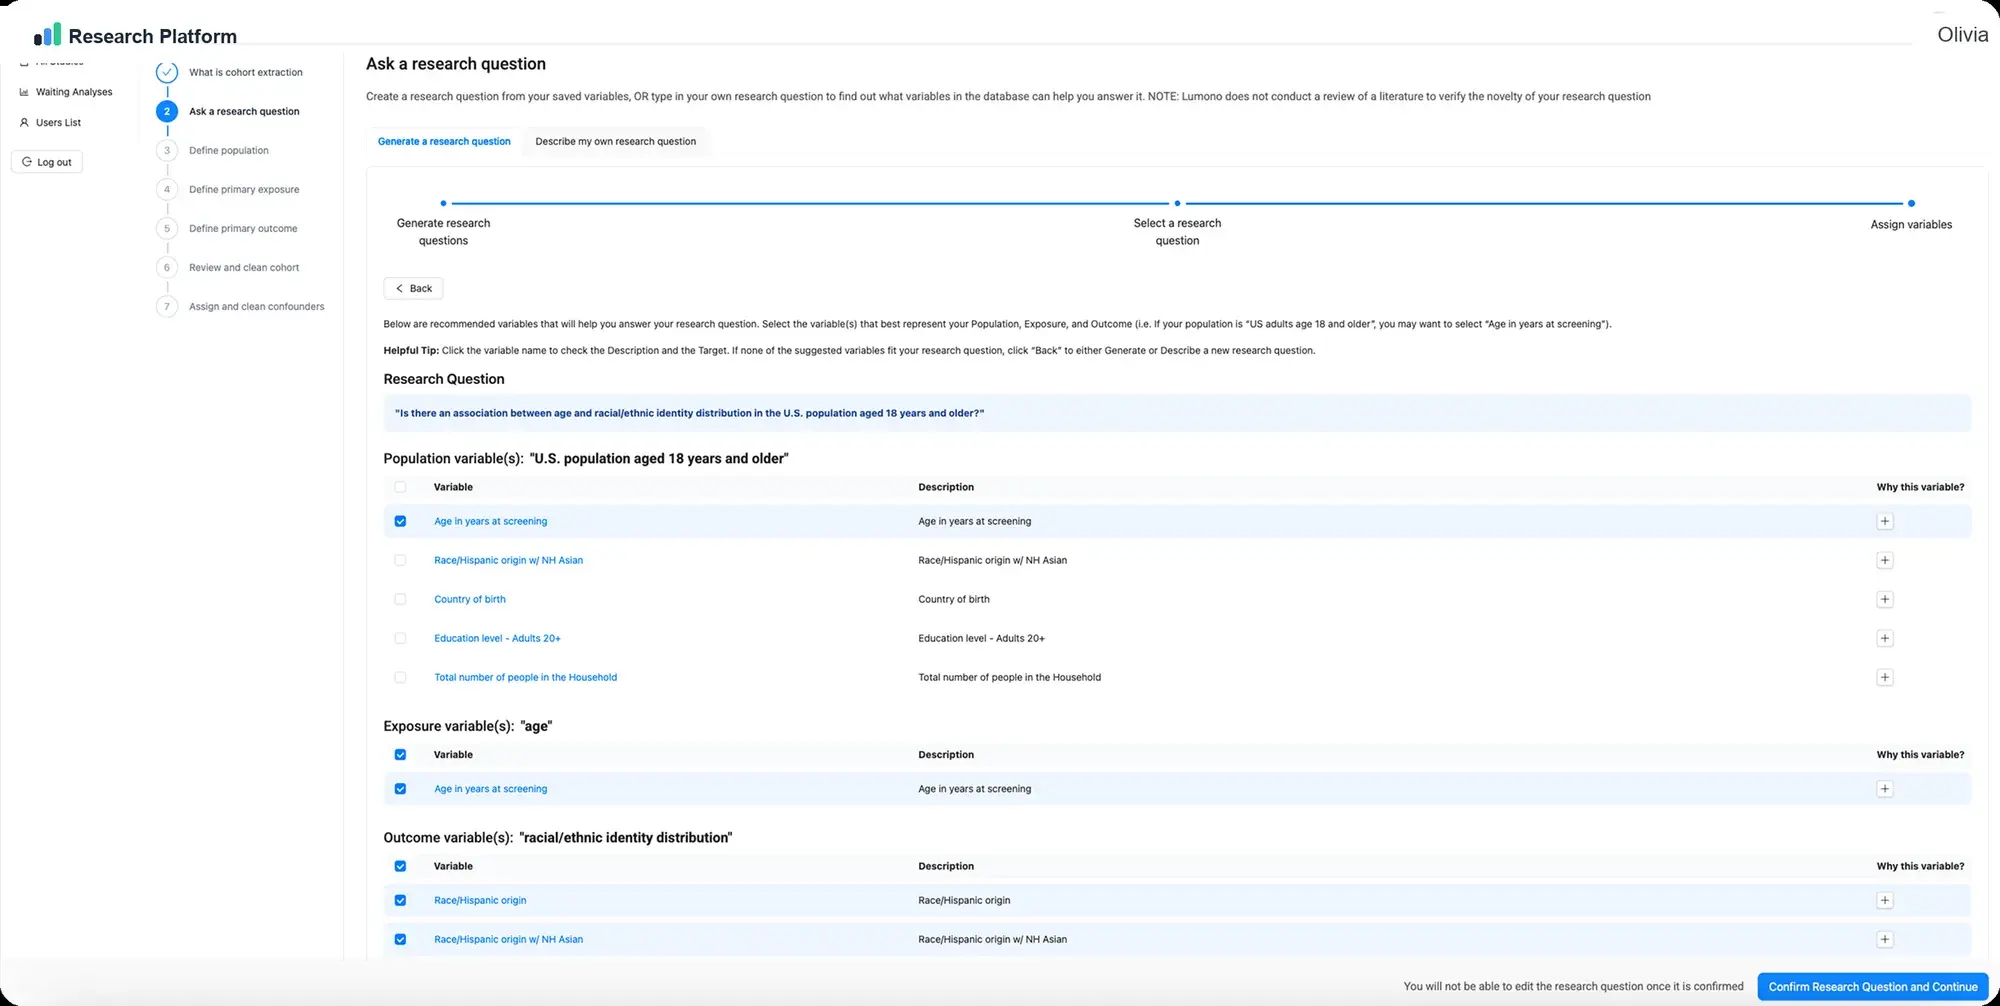
Task: Check Total number of people in Household checkbox
Action: 400,677
